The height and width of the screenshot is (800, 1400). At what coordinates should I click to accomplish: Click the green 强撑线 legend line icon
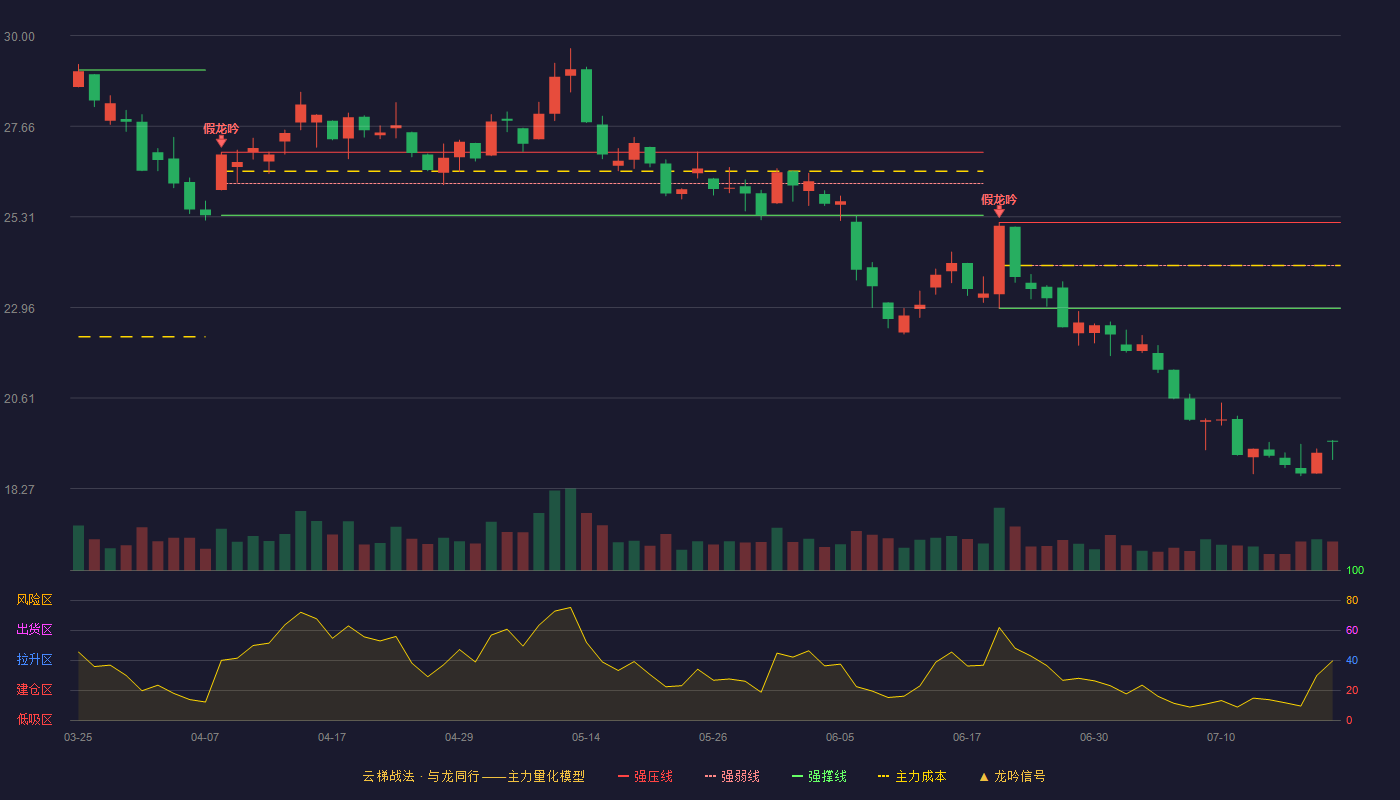coord(797,776)
